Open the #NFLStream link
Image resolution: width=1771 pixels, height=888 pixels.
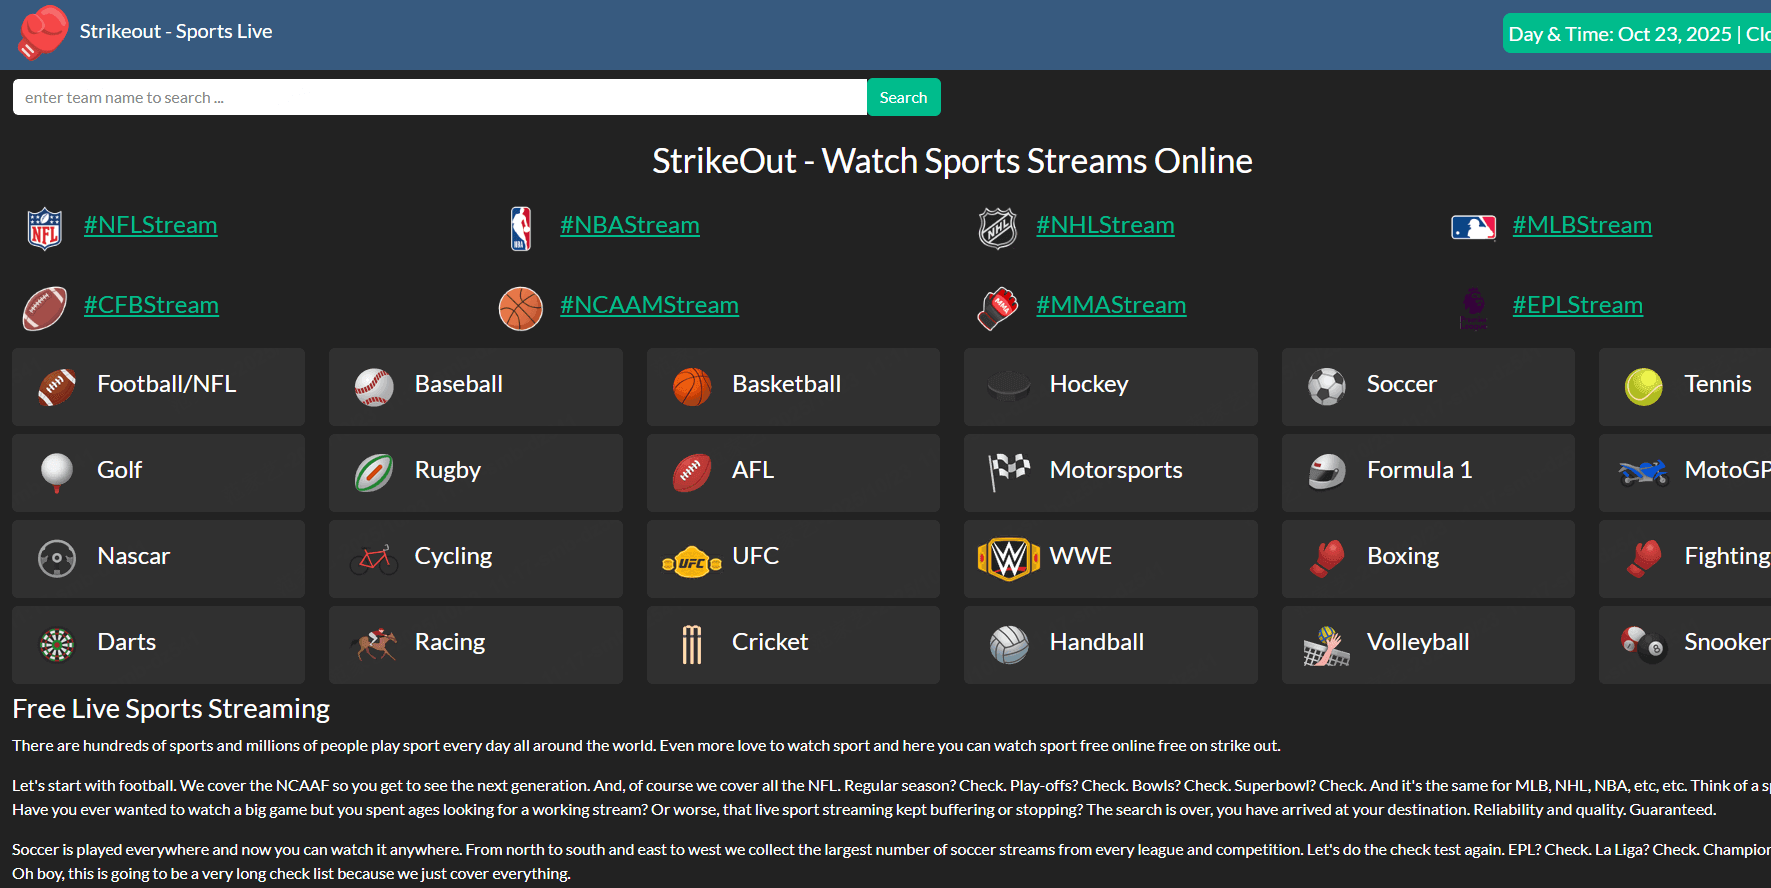click(150, 225)
